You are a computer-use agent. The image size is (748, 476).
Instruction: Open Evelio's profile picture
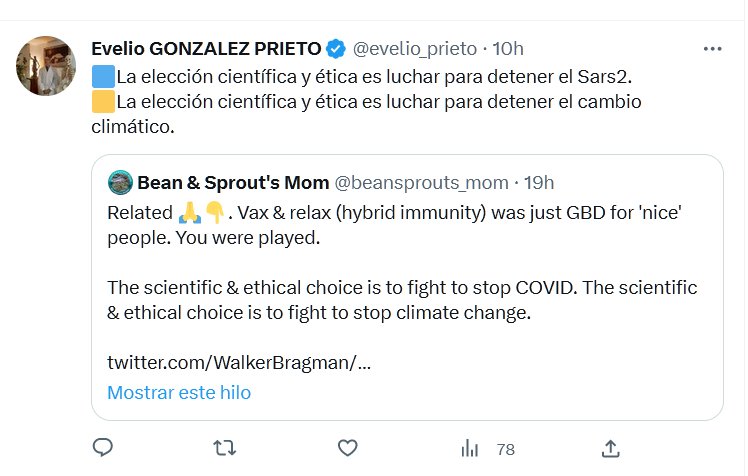[x=46, y=66]
